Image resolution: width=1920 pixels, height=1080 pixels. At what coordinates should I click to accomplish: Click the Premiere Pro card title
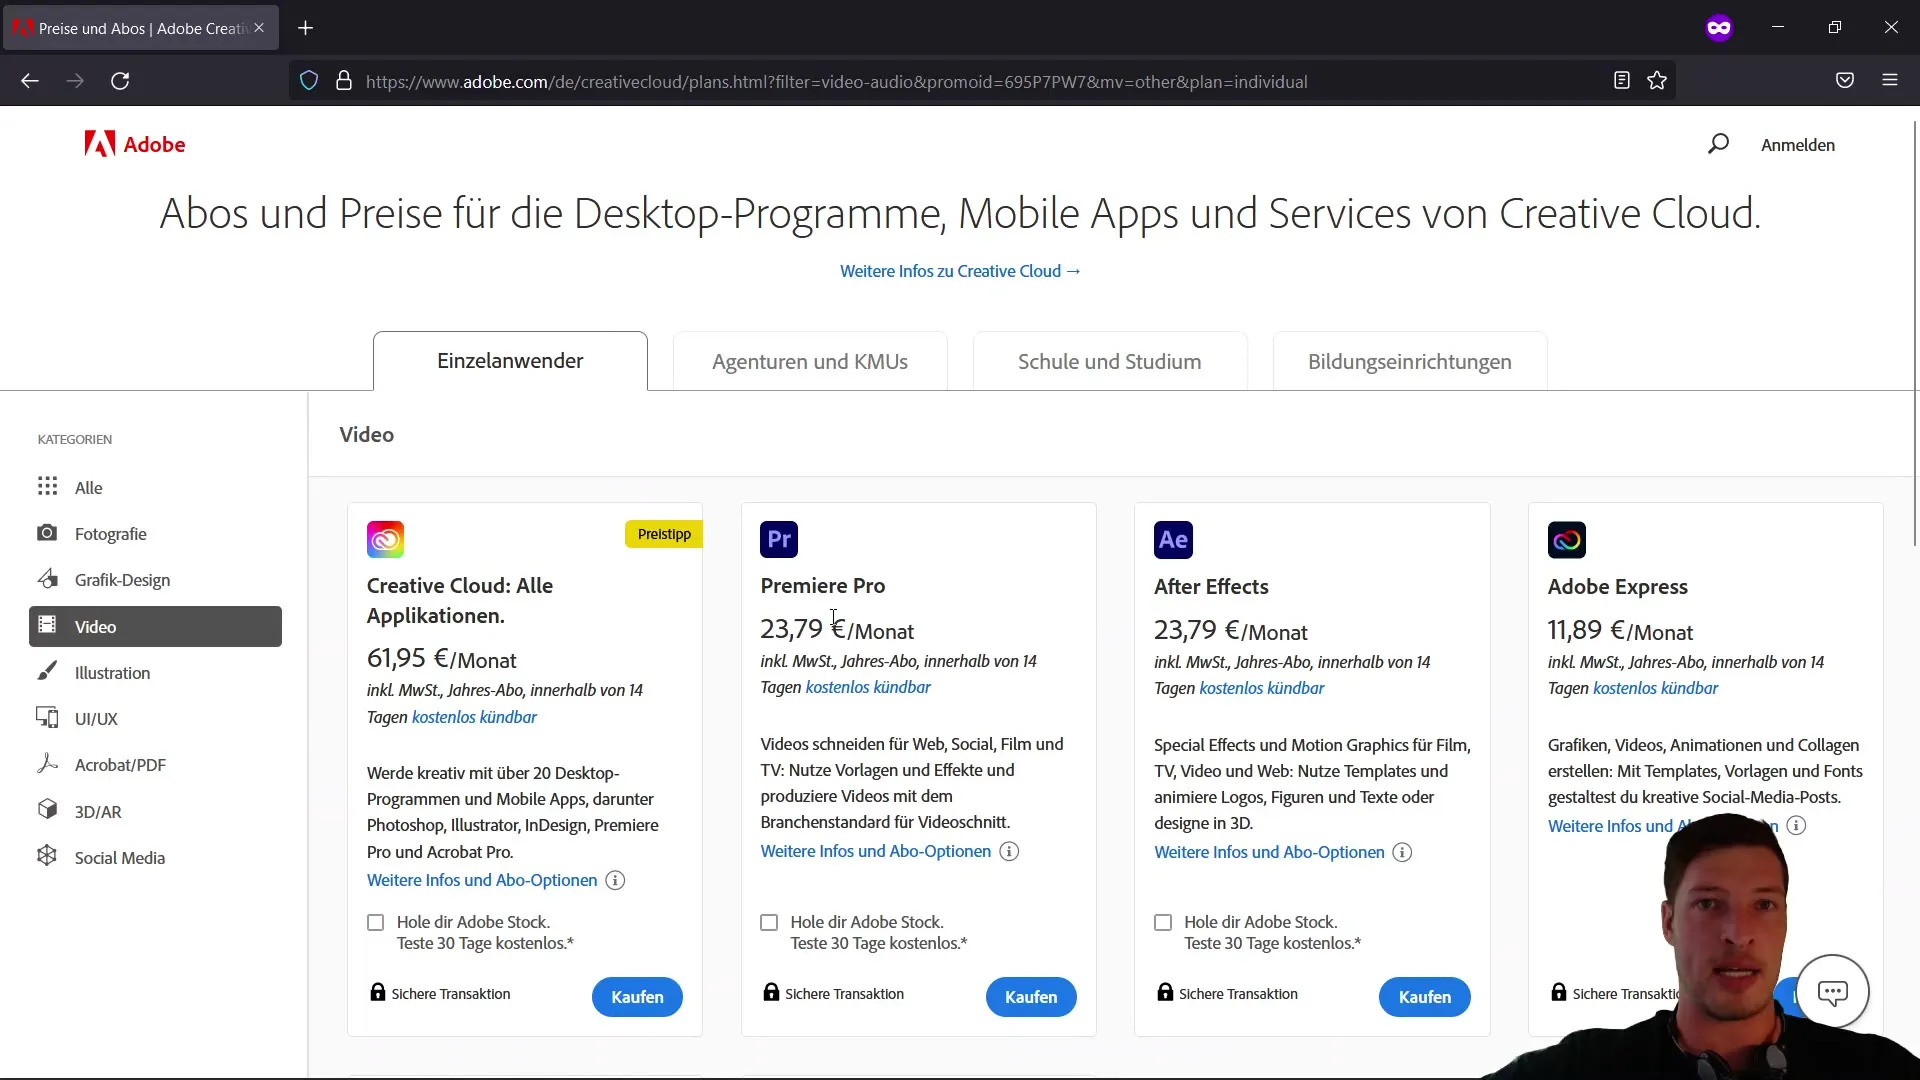823,585
